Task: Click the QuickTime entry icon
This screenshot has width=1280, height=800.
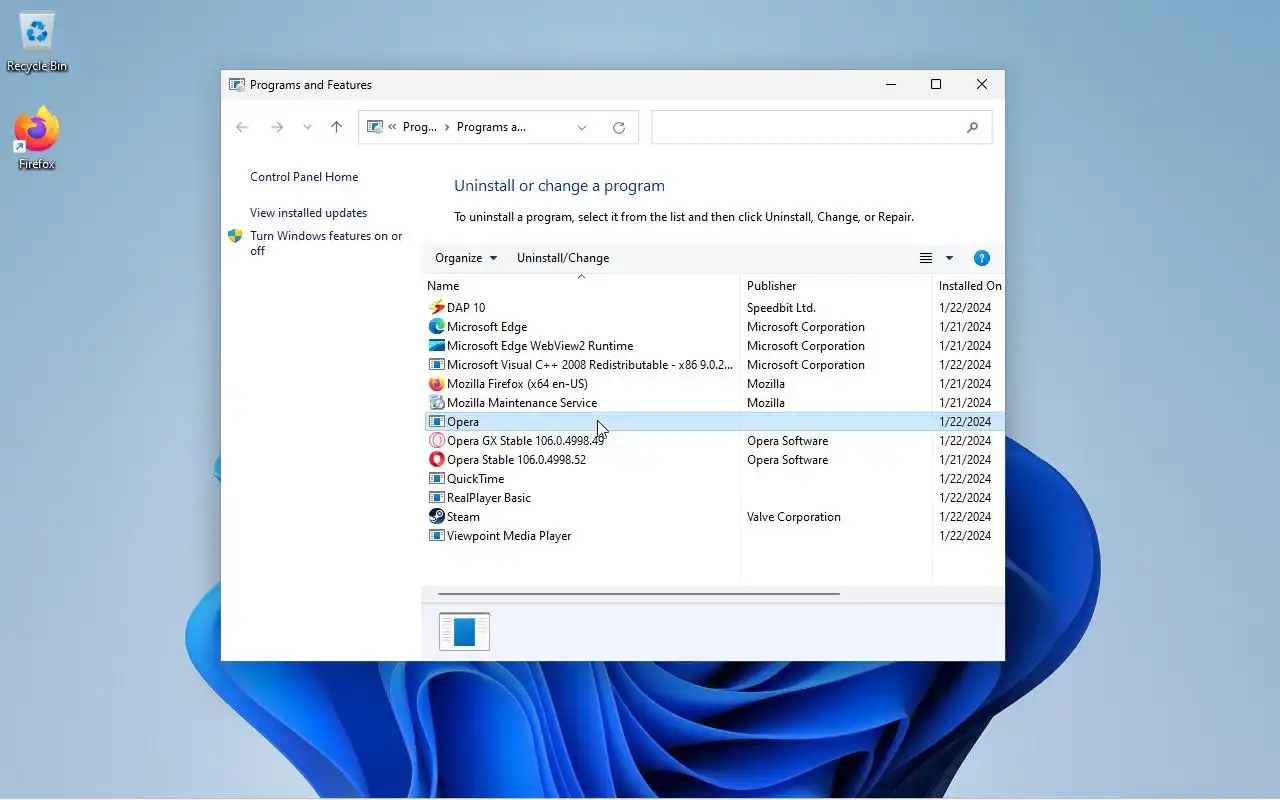Action: pos(436,479)
